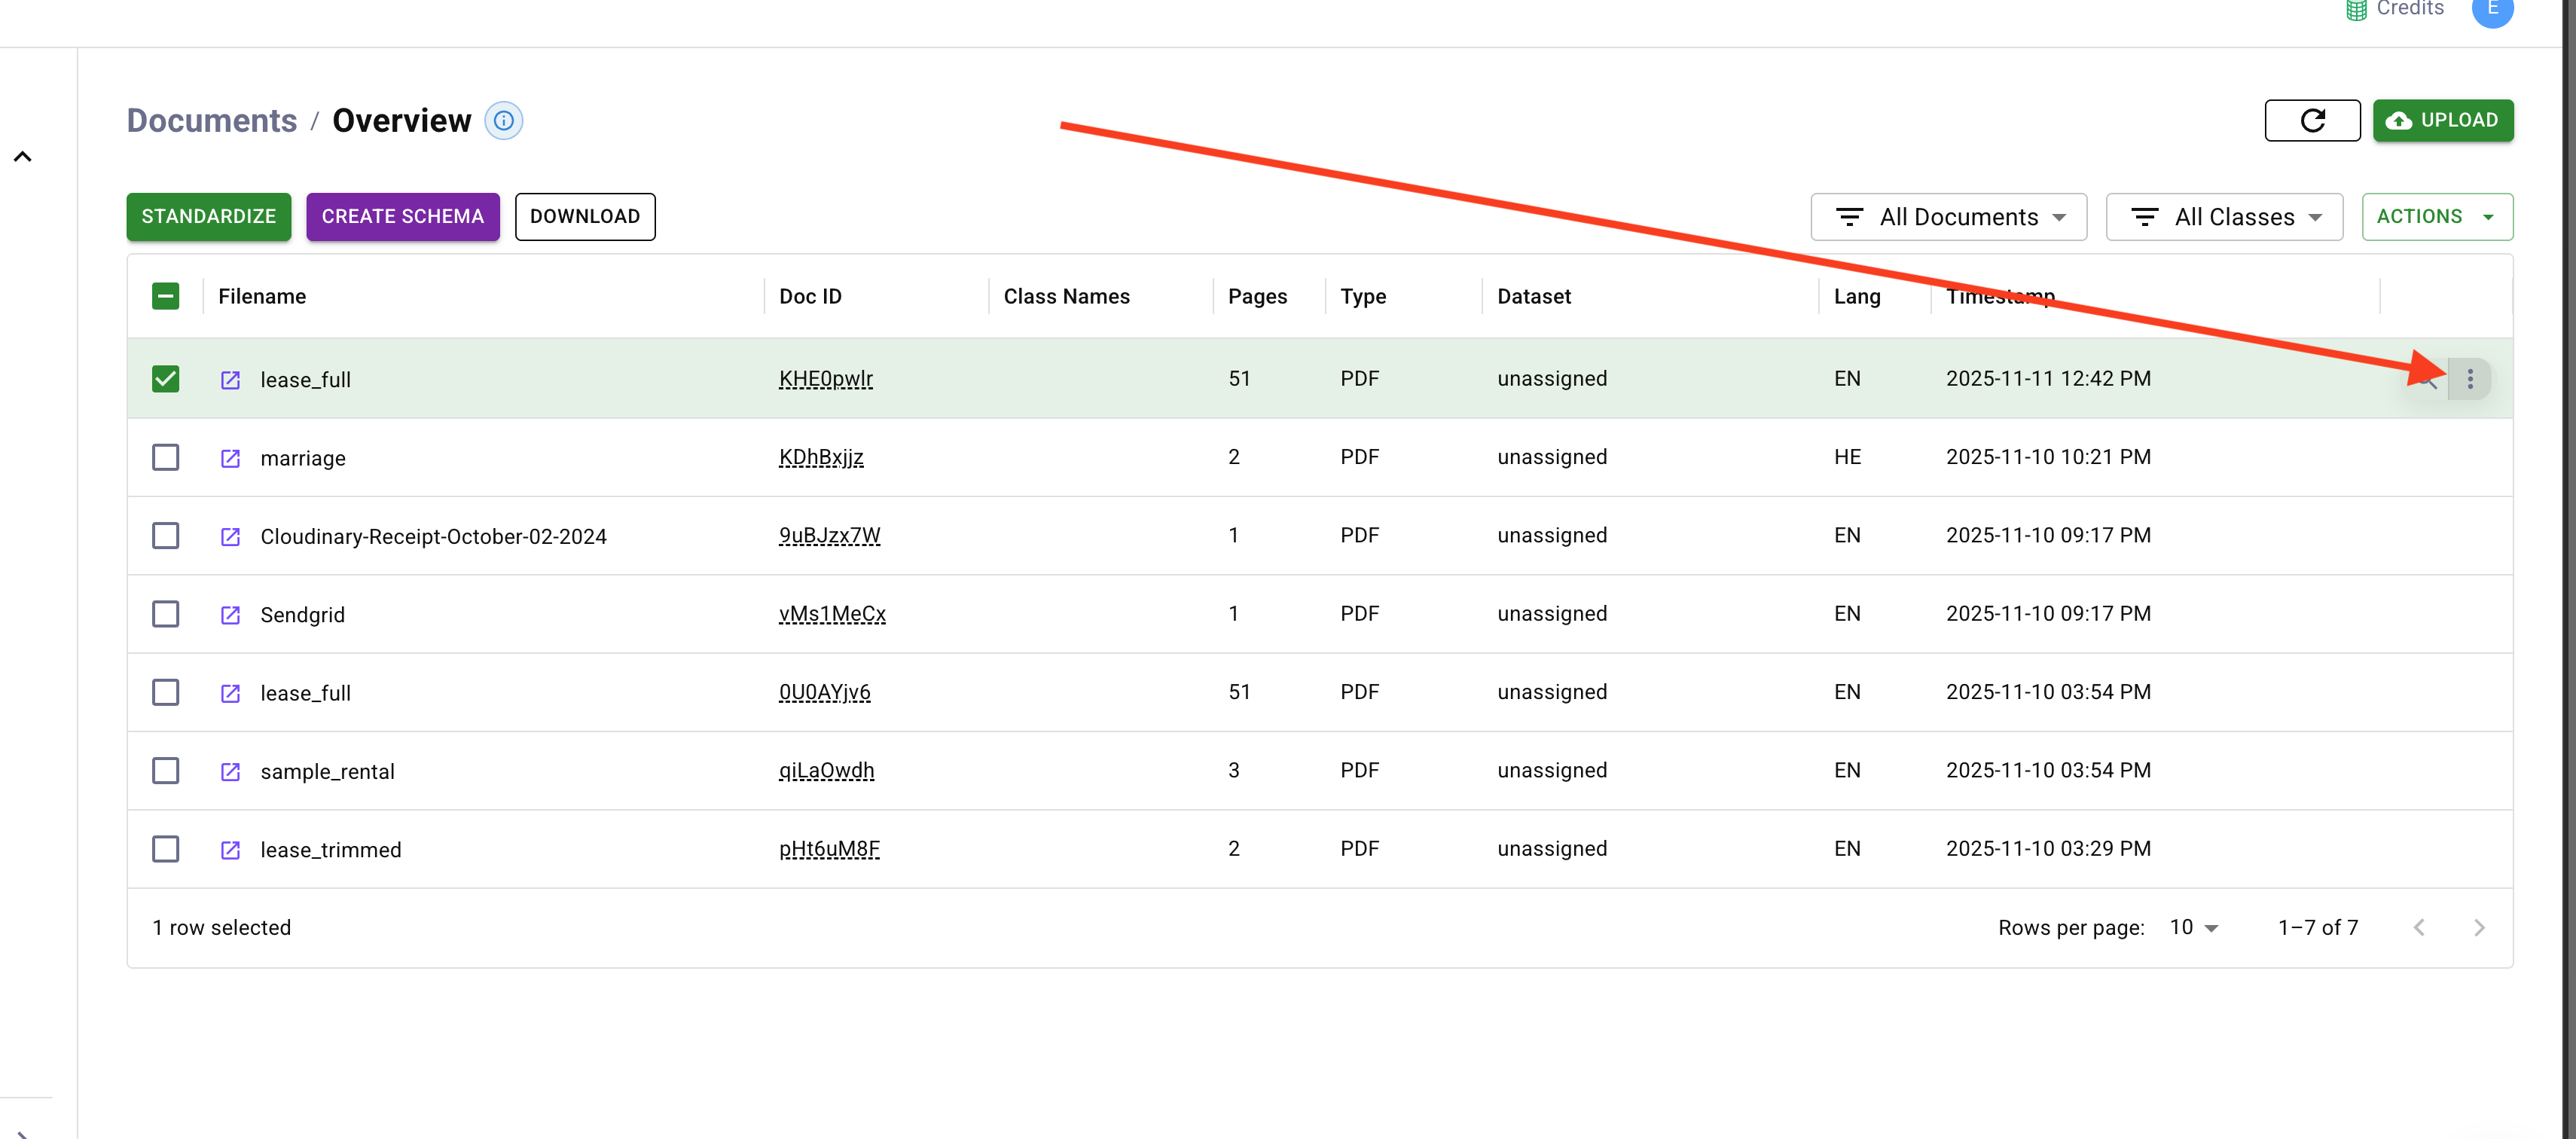The width and height of the screenshot is (2576, 1139).
Task: Expand the All Documents filter dropdown
Action: pos(1948,217)
